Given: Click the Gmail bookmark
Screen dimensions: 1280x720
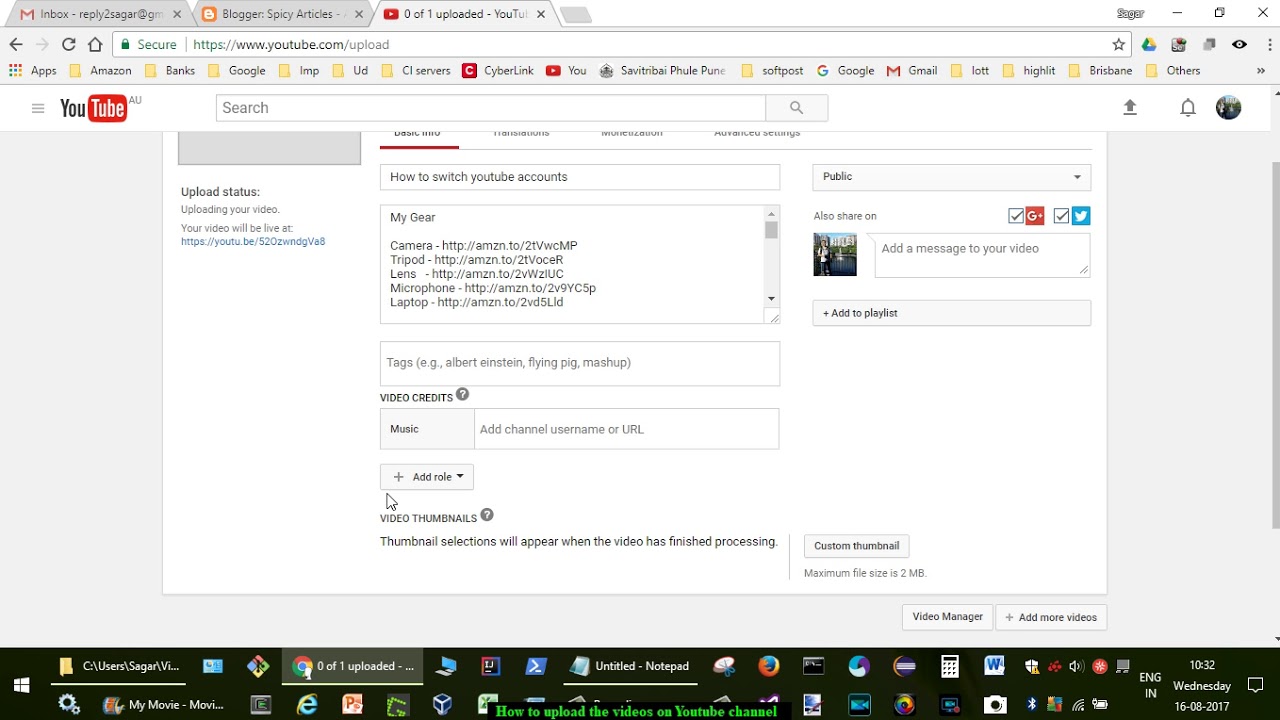Looking at the screenshot, I should [x=912, y=71].
